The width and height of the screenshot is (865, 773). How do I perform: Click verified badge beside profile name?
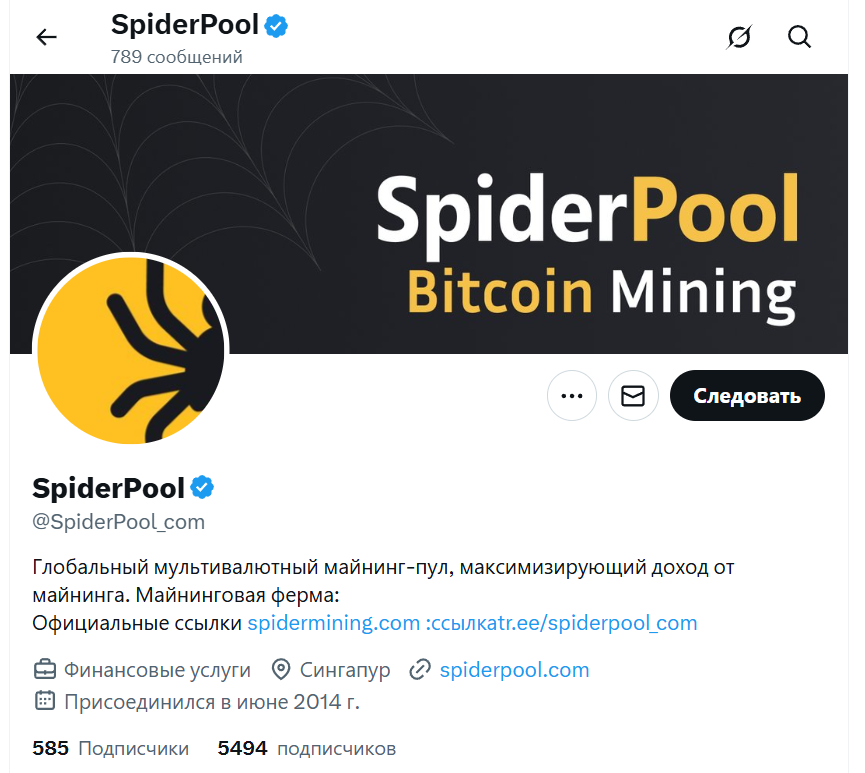click(203, 488)
